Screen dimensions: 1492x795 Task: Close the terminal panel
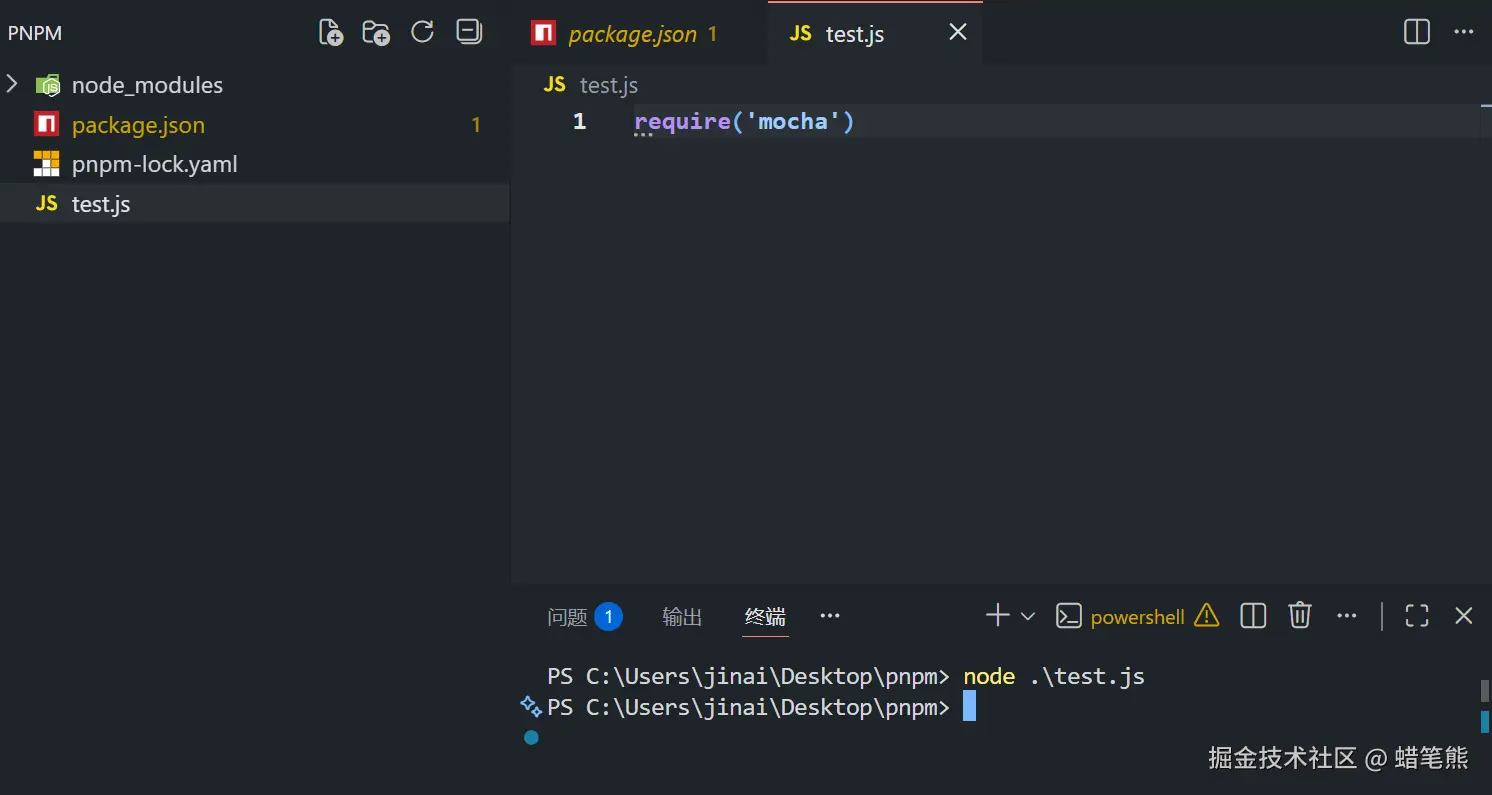[1464, 615]
